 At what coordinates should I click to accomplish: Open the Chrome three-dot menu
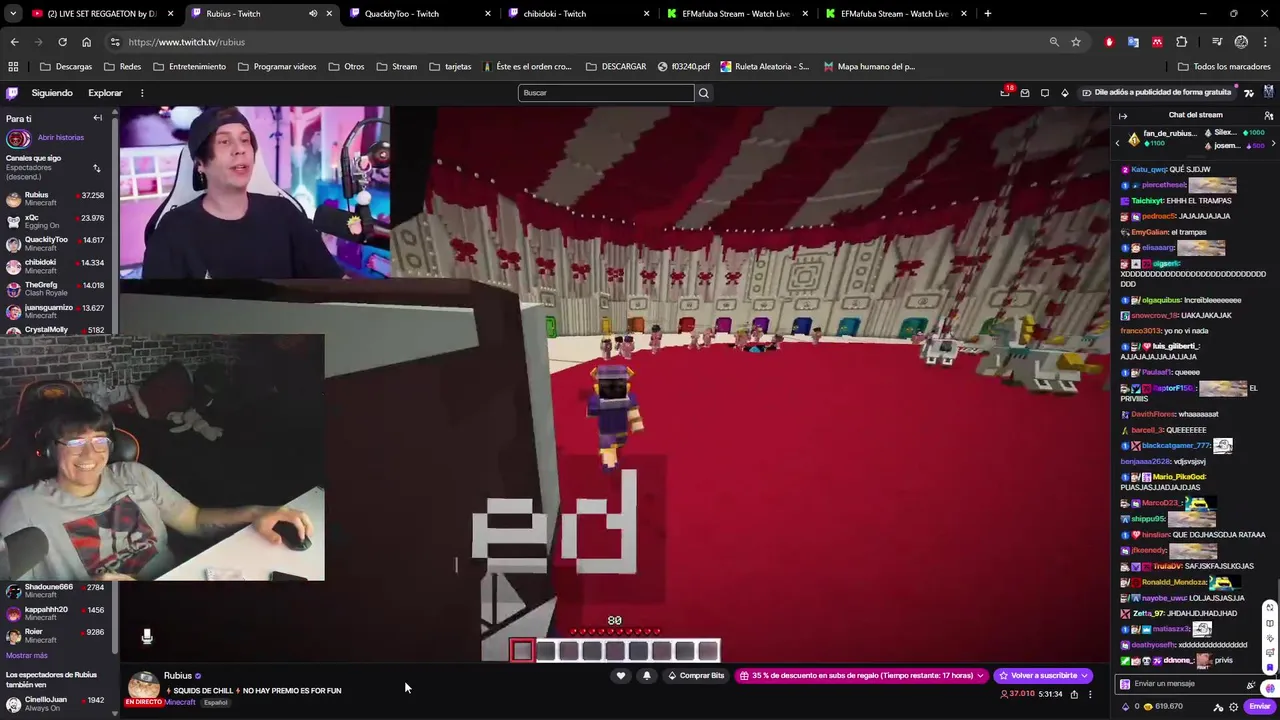point(1266,42)
